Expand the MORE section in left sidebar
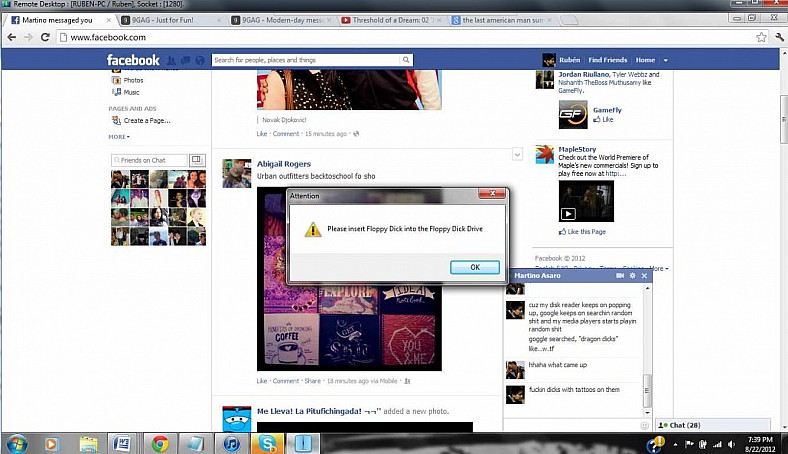 119,136
